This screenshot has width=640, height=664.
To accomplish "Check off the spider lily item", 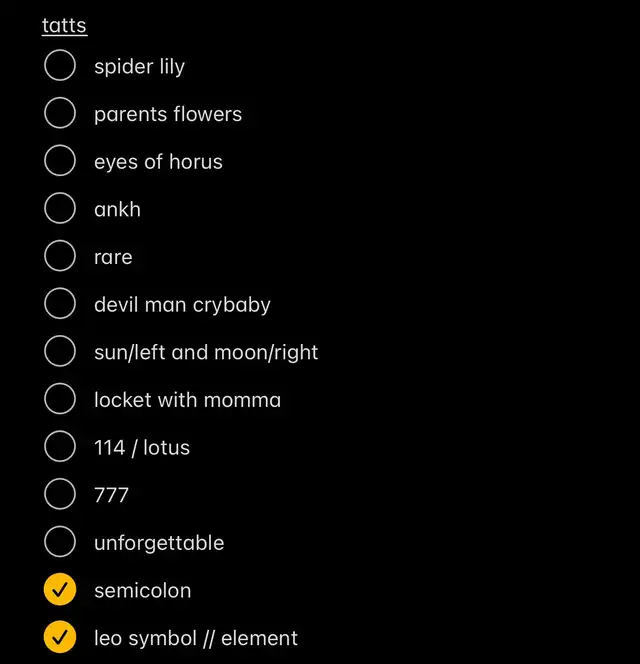I will (60, 65).
